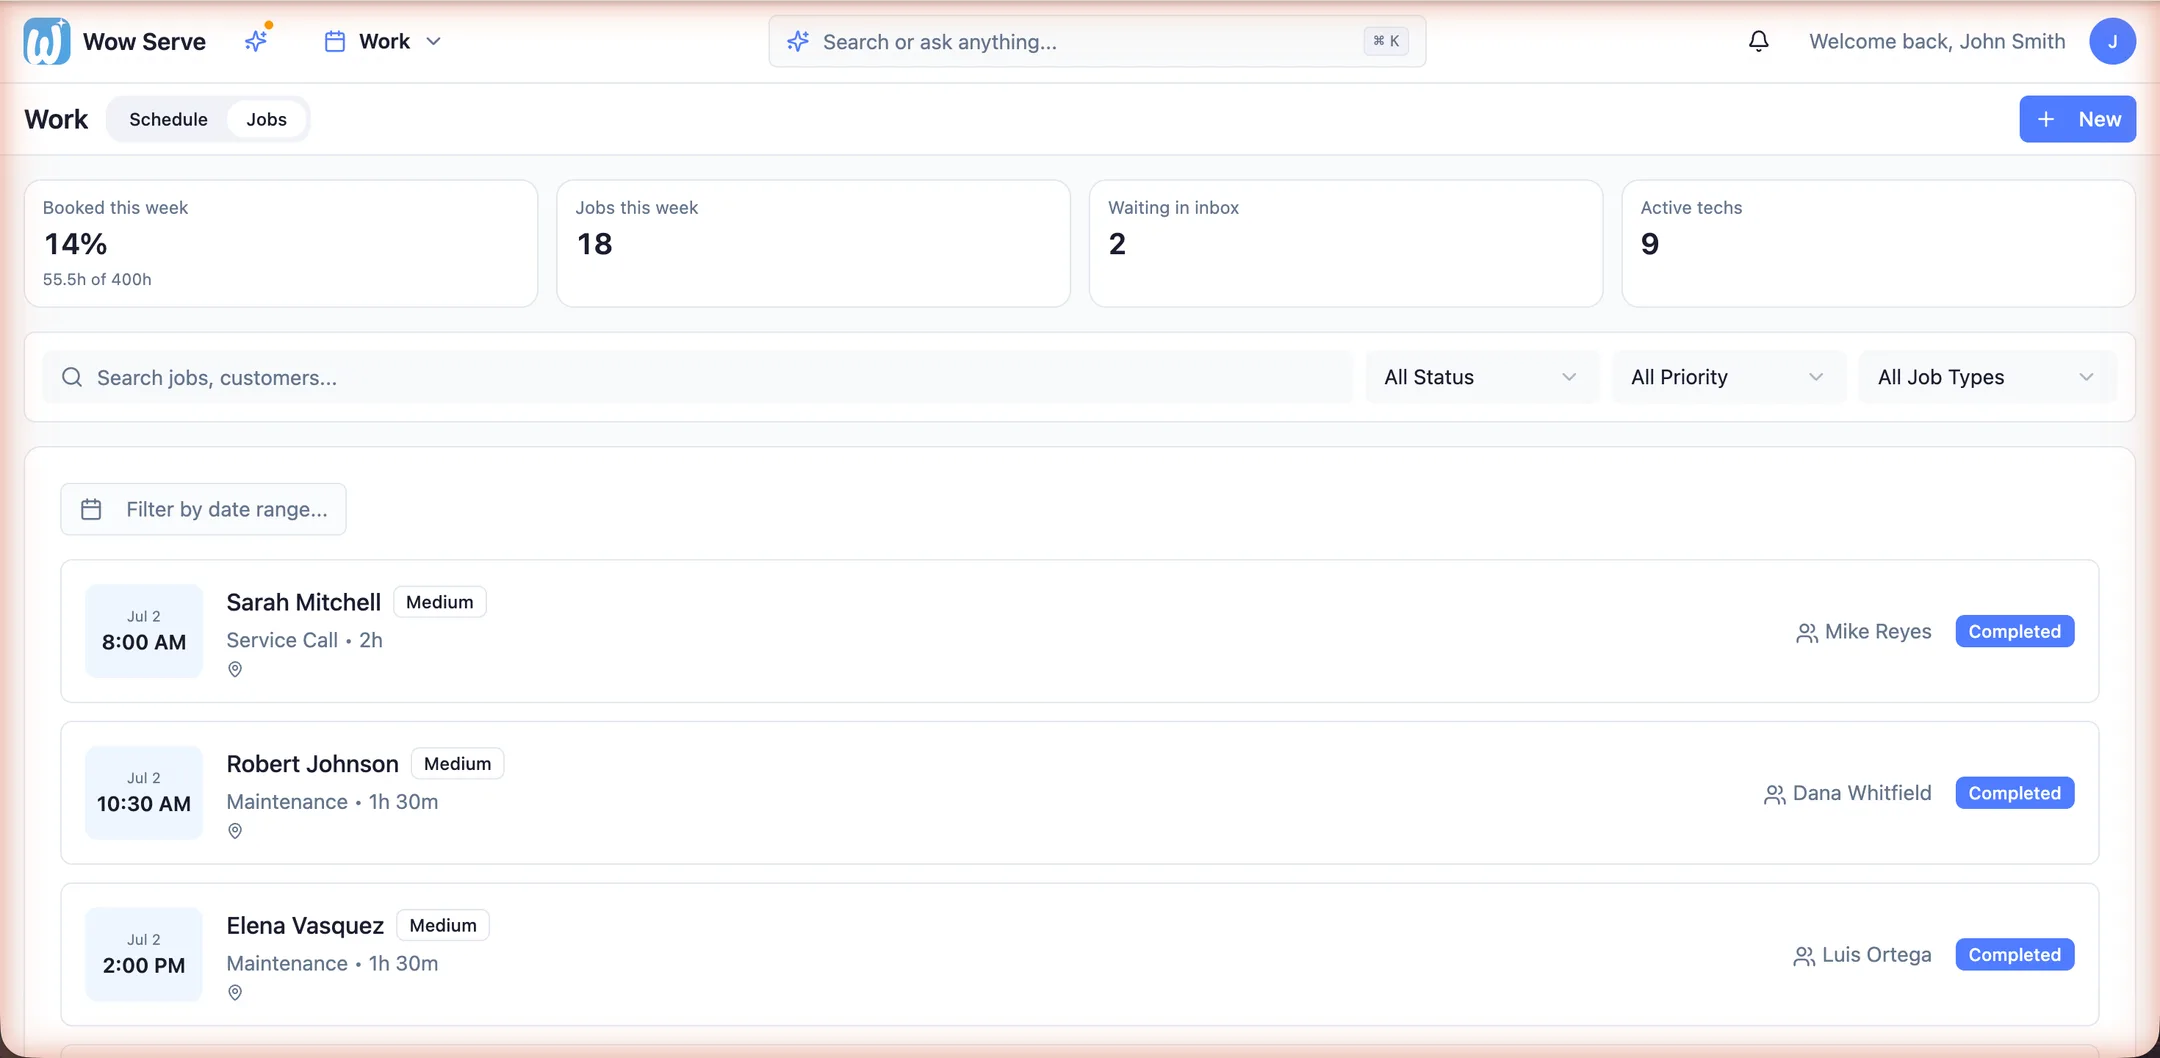2160x1058 pixels.
Task: Click the Robert Johnson customer name
Action: (x=312, y=764)
